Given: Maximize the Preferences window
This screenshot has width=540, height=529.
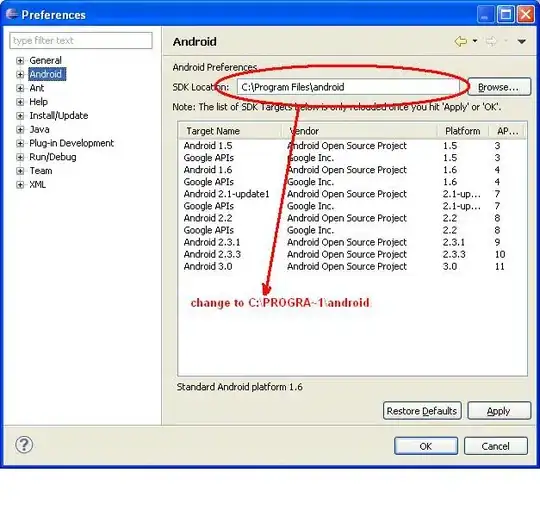Looking at the screenshot, I should pyautogui.click(x=506, y=15).
